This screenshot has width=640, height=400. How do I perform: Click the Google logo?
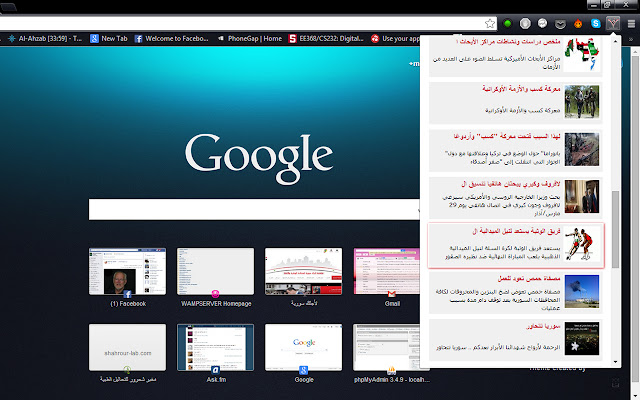tap(259, 158)
